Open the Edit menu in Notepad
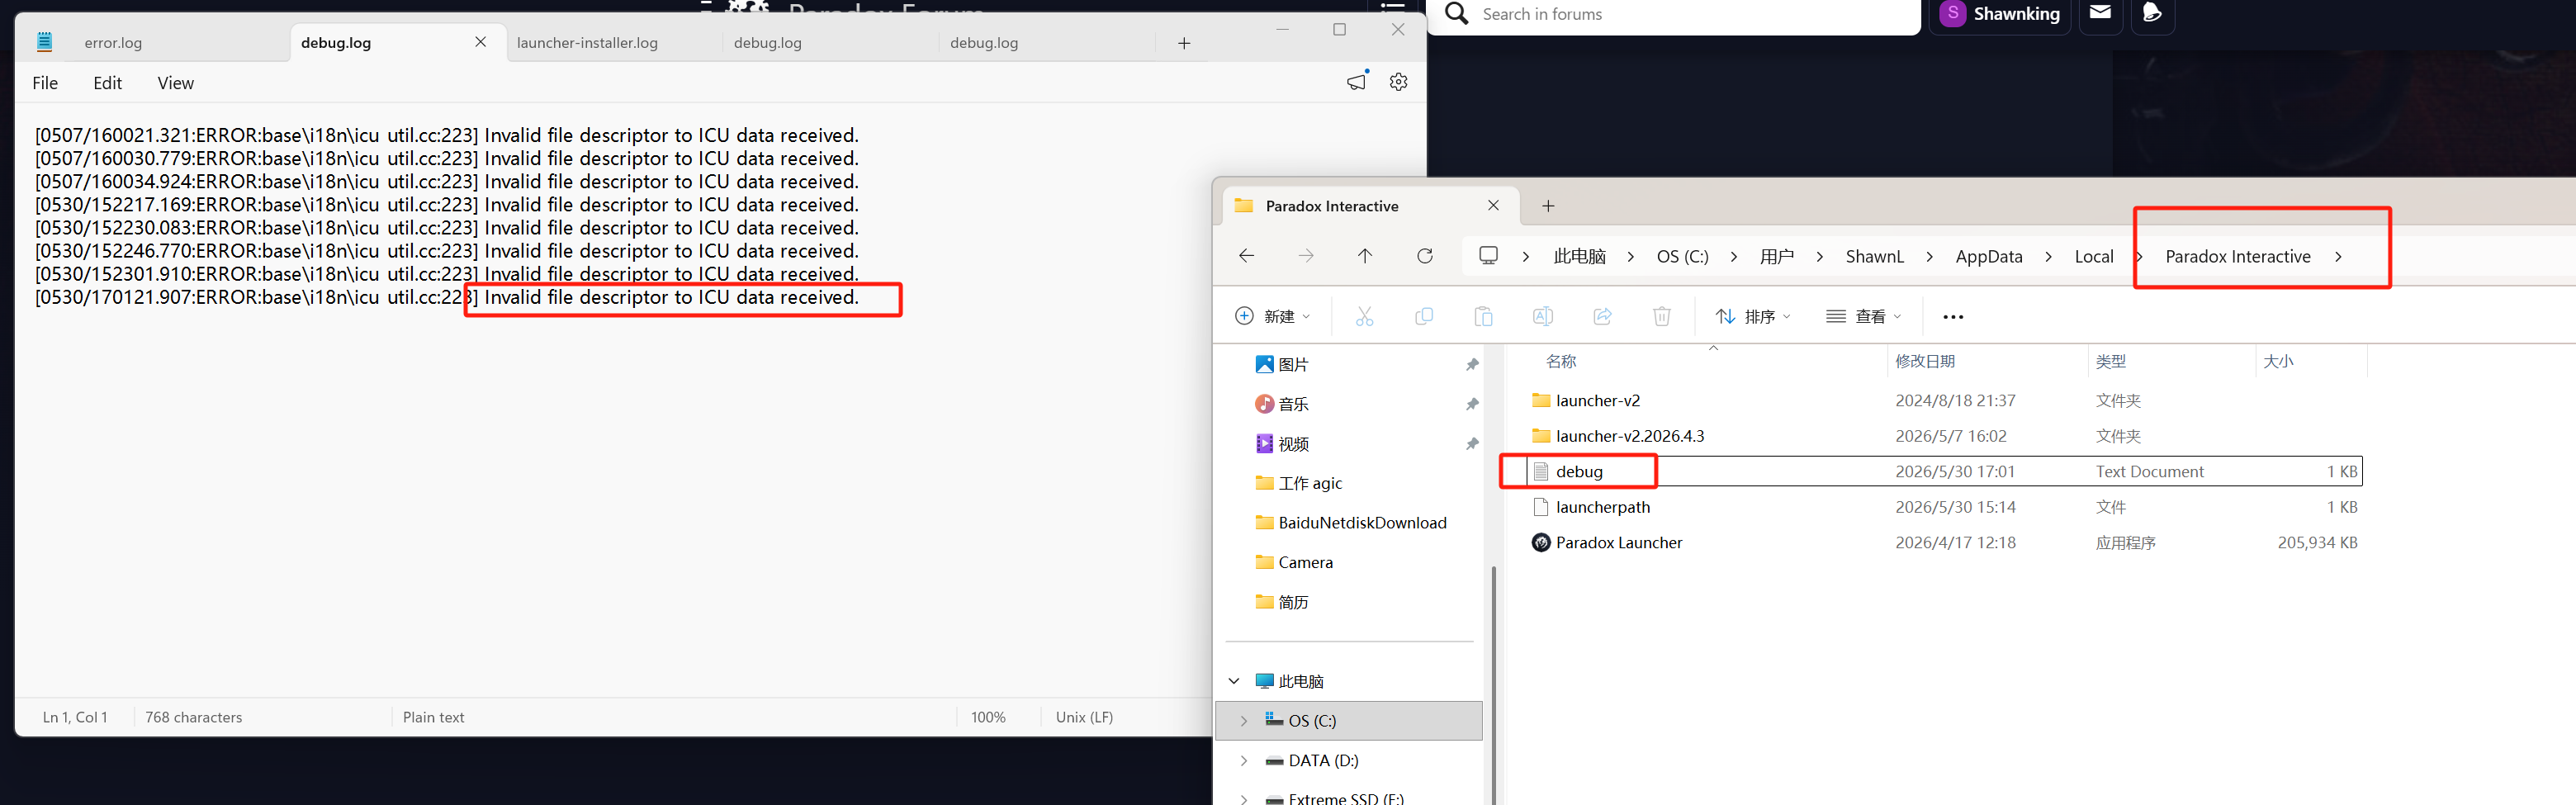 click(107, 83)
